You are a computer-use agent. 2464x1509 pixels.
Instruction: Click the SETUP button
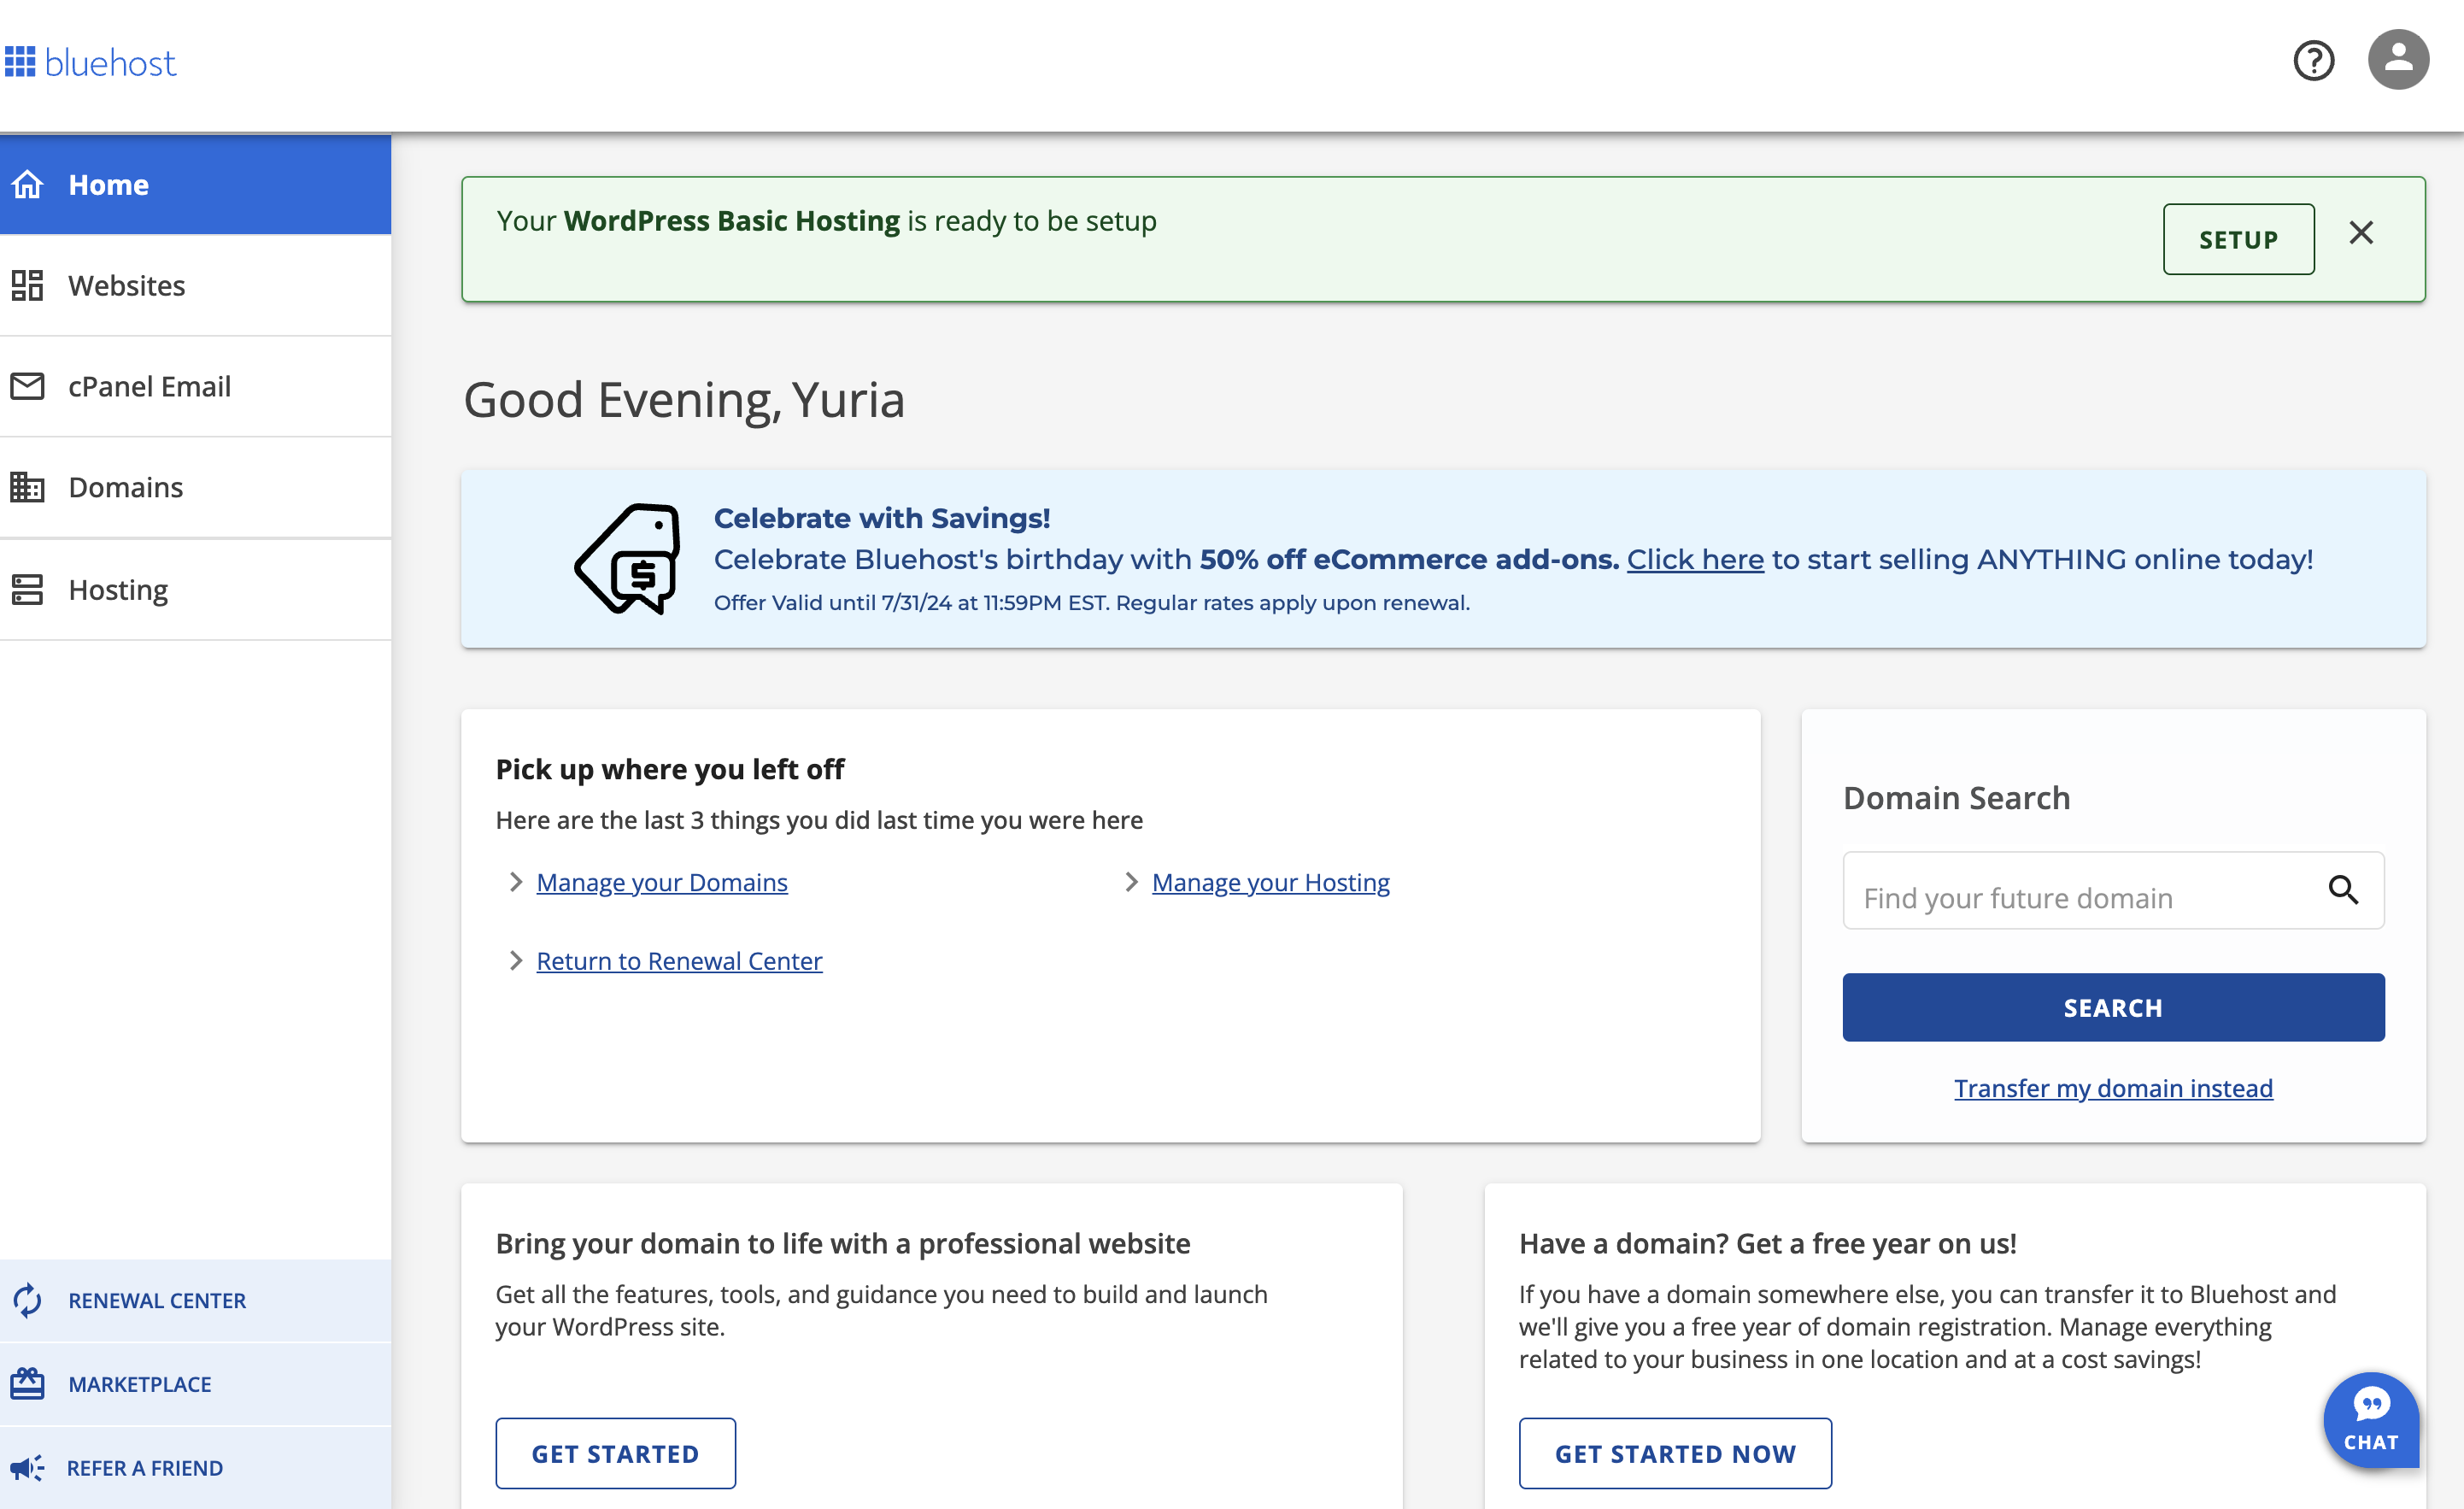(x=2238, y=240)
